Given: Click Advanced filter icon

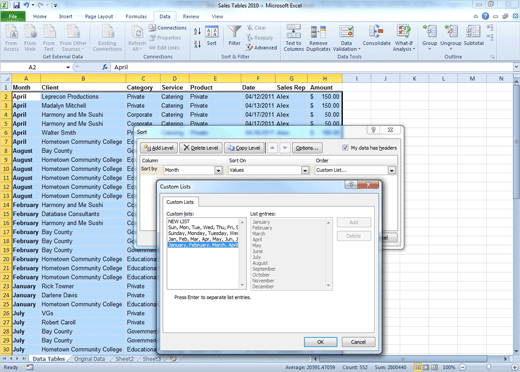Looking at the screenshot, I should 262,48.
